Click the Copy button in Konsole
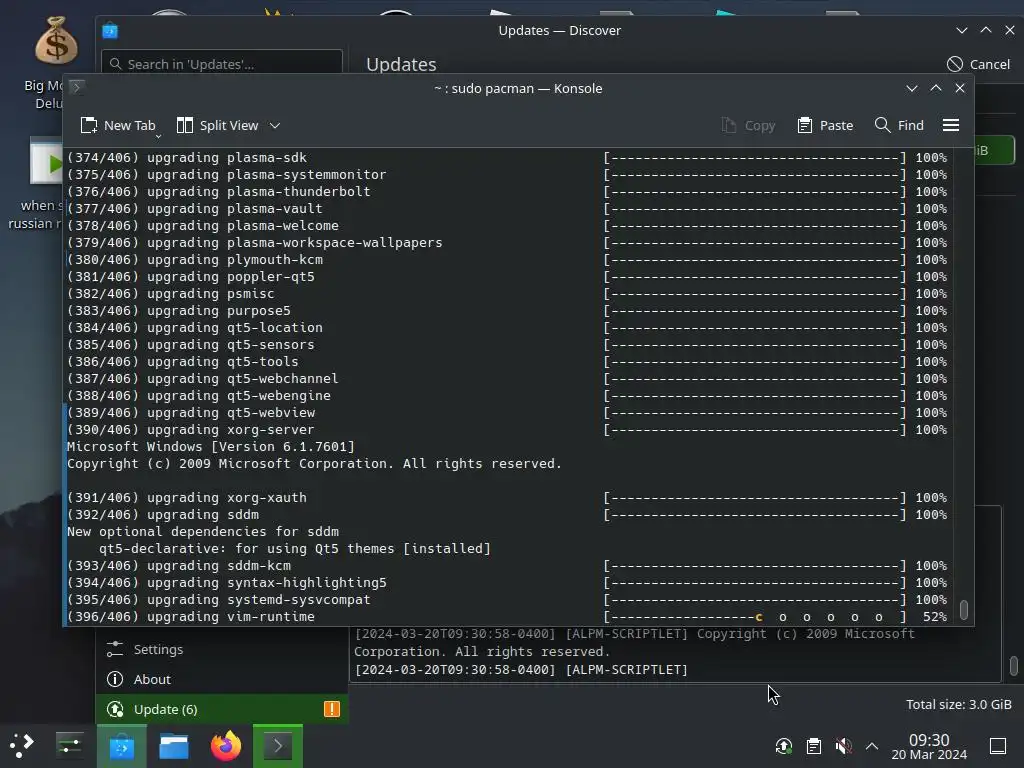Image resolution: width=1024 pixels, height=768 pixels. pyautogui.click(x=748, y=125)
